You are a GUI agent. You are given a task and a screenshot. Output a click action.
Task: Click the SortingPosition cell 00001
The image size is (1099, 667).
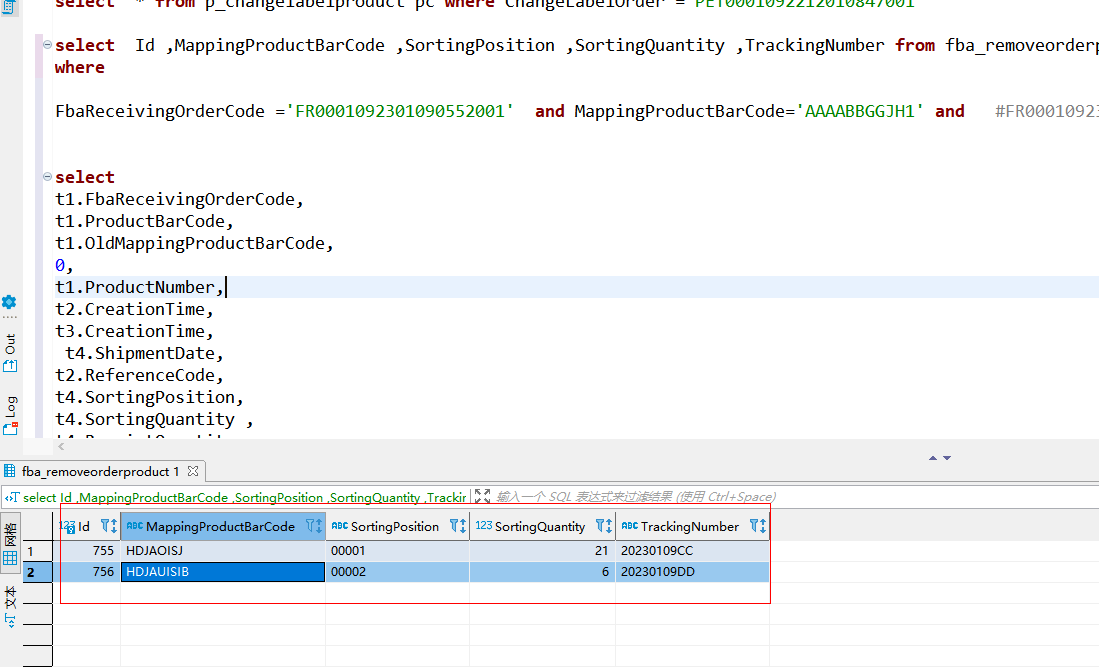(397, 551)
